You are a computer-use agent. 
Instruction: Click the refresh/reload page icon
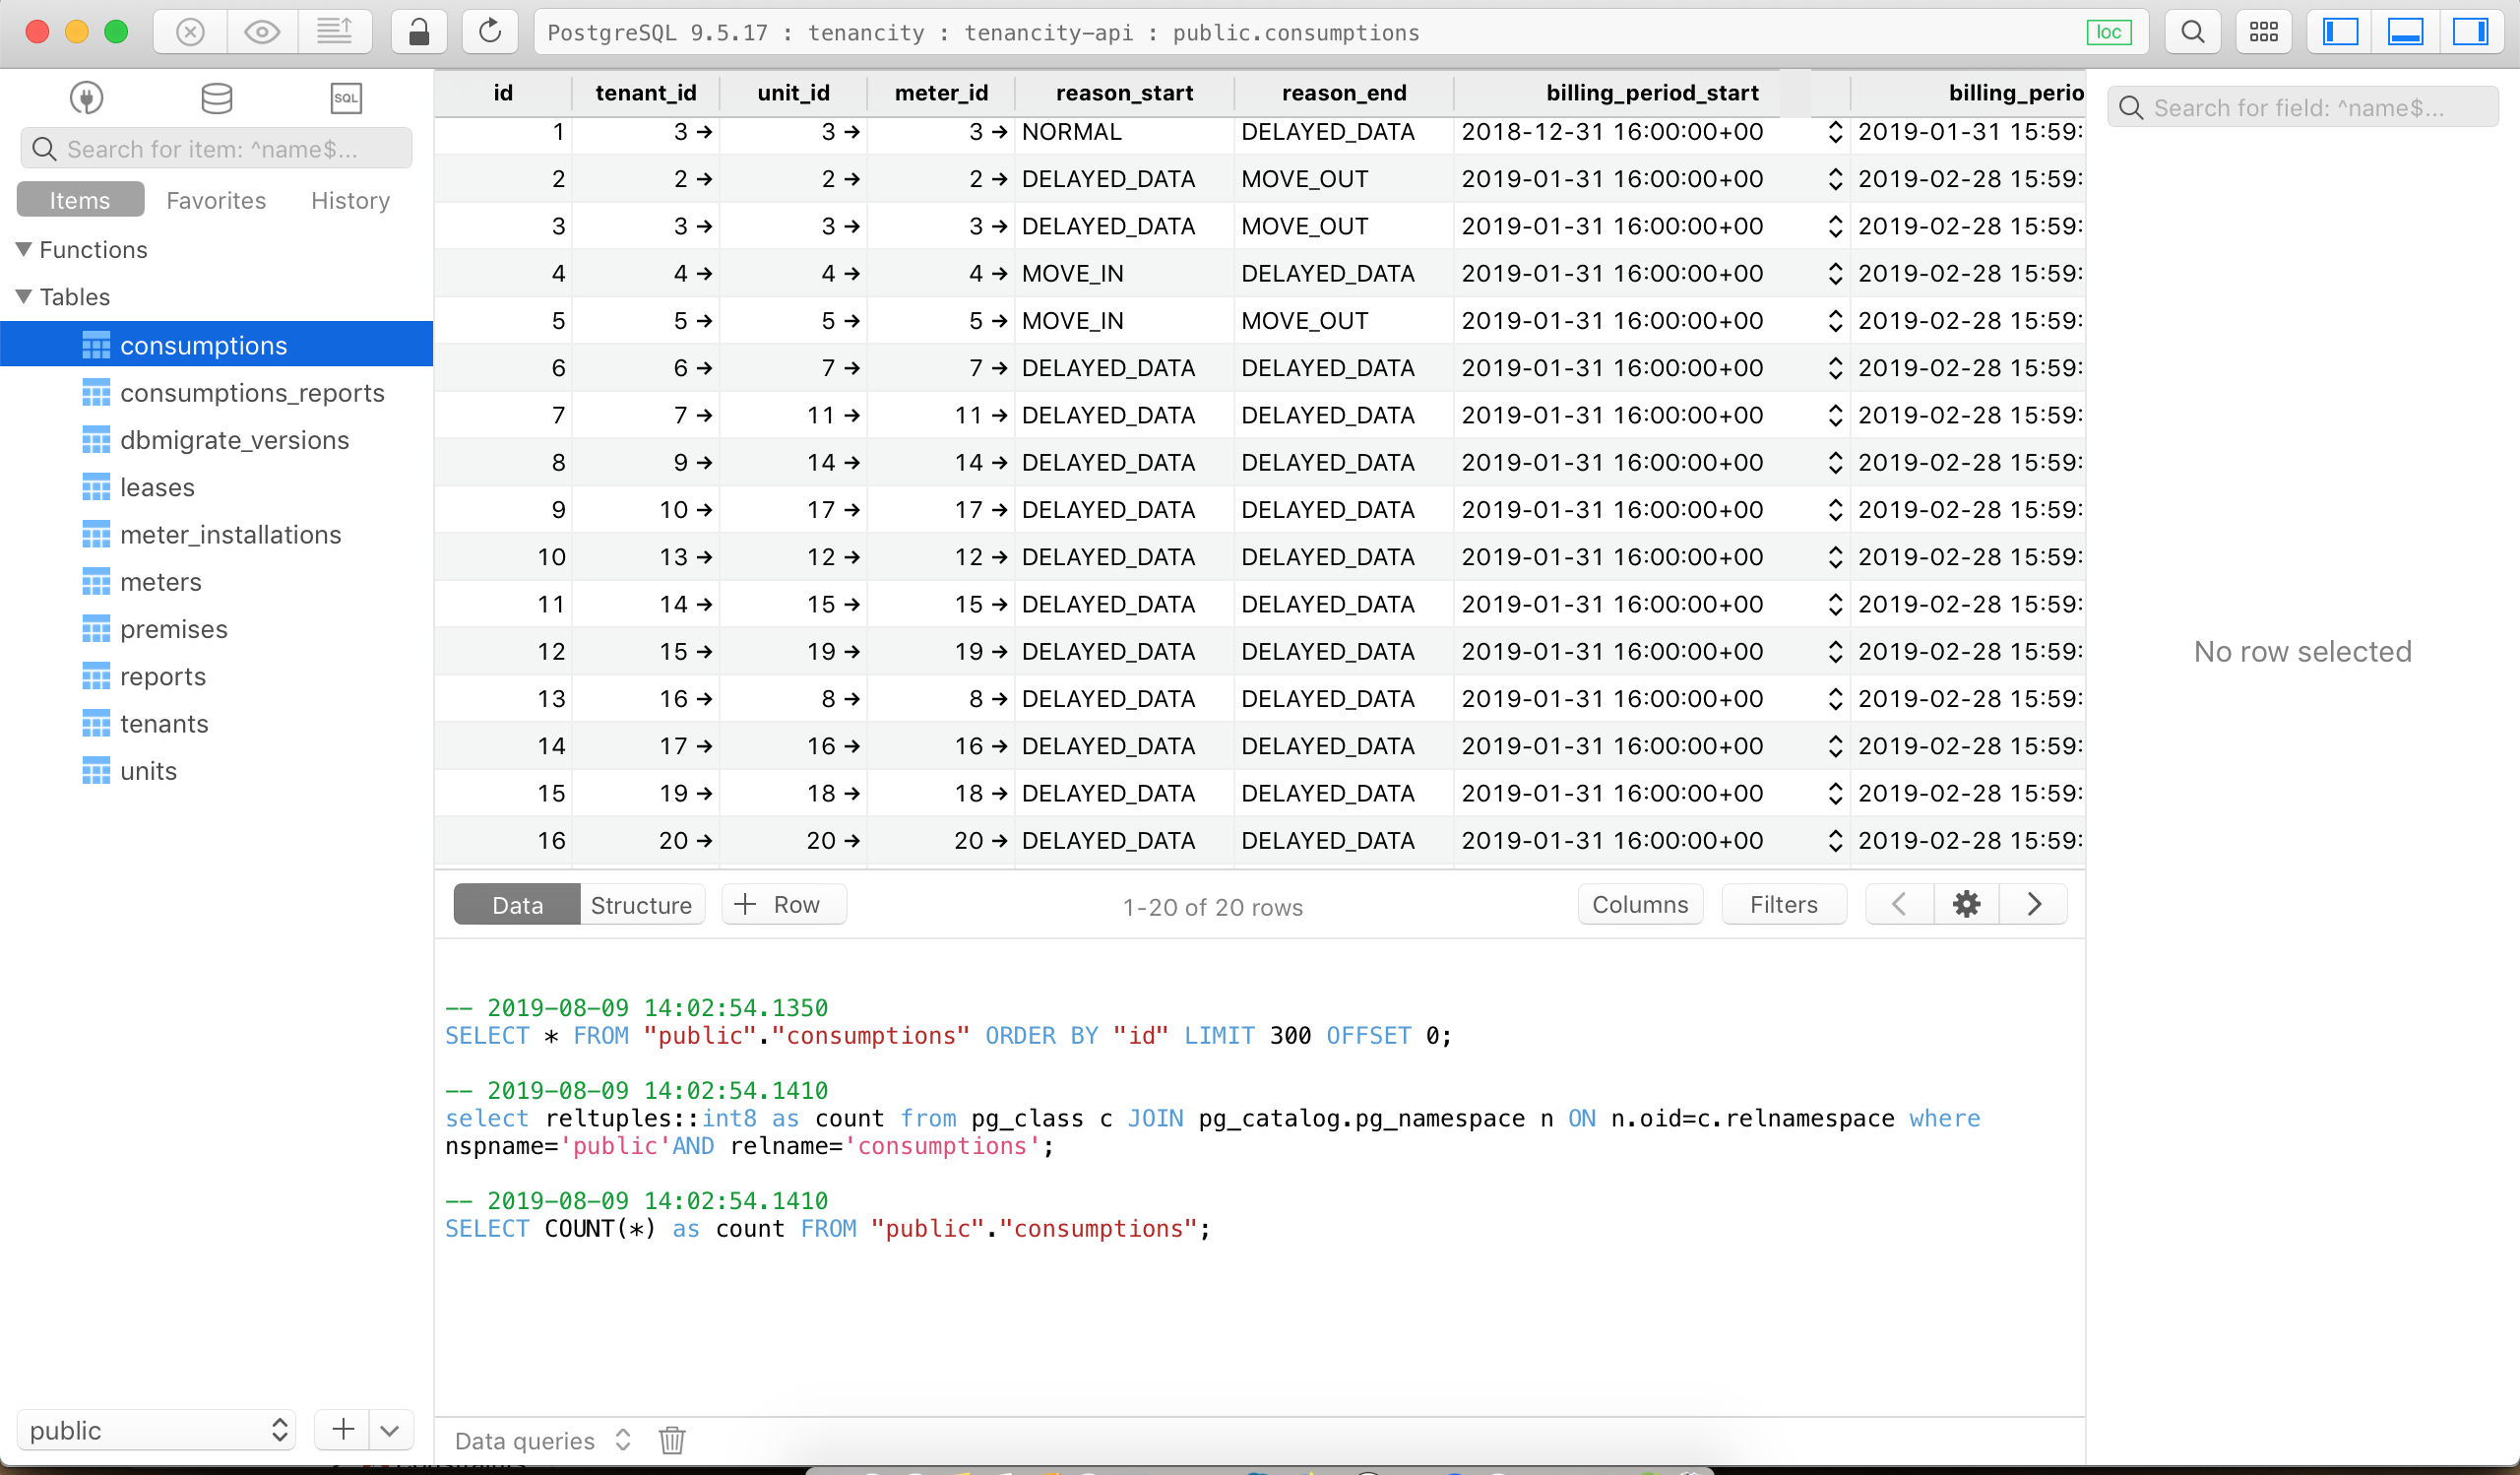point(489,30)
